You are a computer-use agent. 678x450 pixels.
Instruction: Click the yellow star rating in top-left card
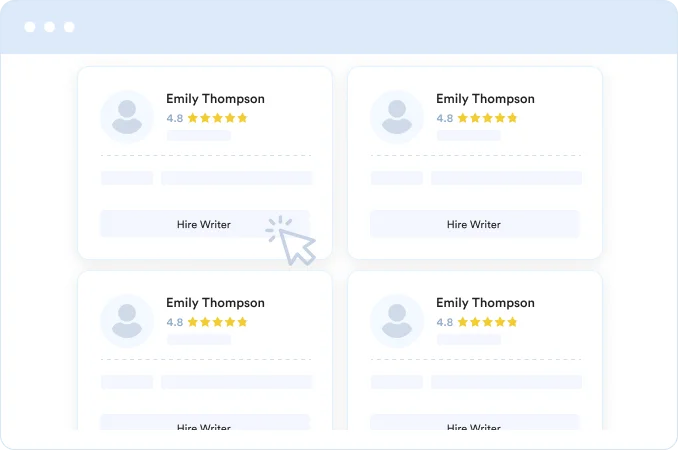(x=217, y=118)
